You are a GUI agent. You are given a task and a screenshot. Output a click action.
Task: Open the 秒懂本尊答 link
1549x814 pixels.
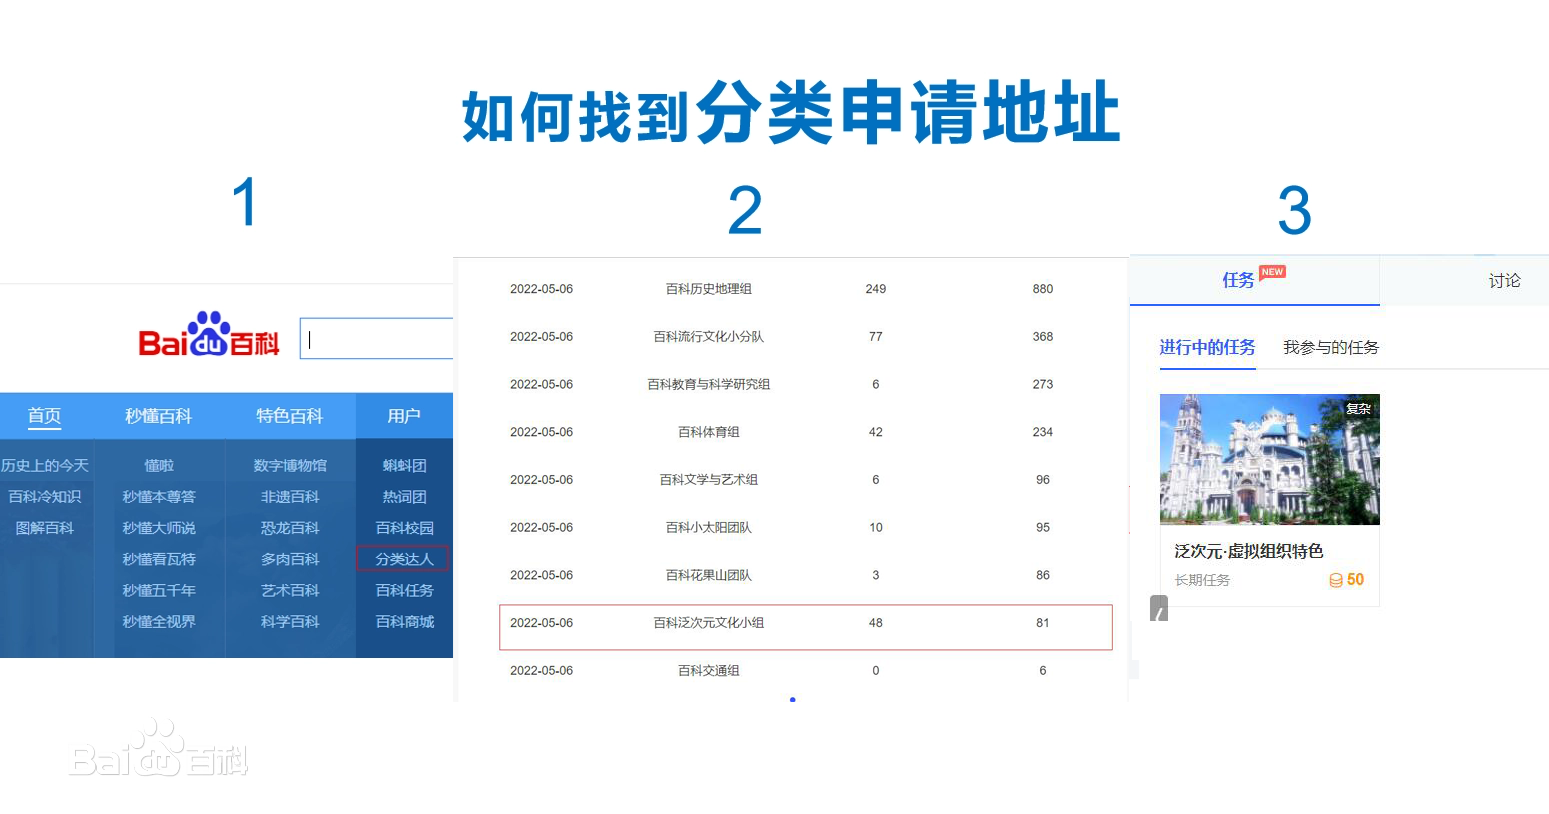click(159, 497)
